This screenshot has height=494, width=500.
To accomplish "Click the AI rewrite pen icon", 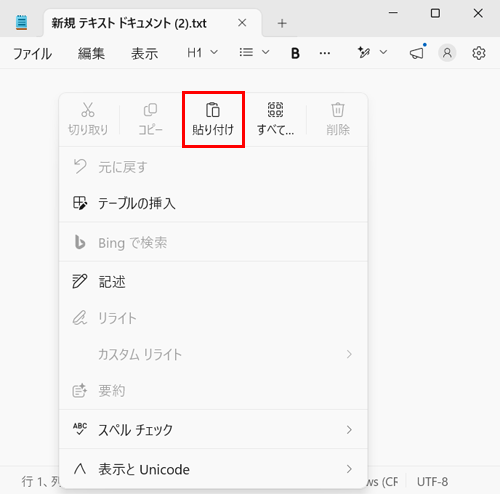I will [x=364, y=52].
